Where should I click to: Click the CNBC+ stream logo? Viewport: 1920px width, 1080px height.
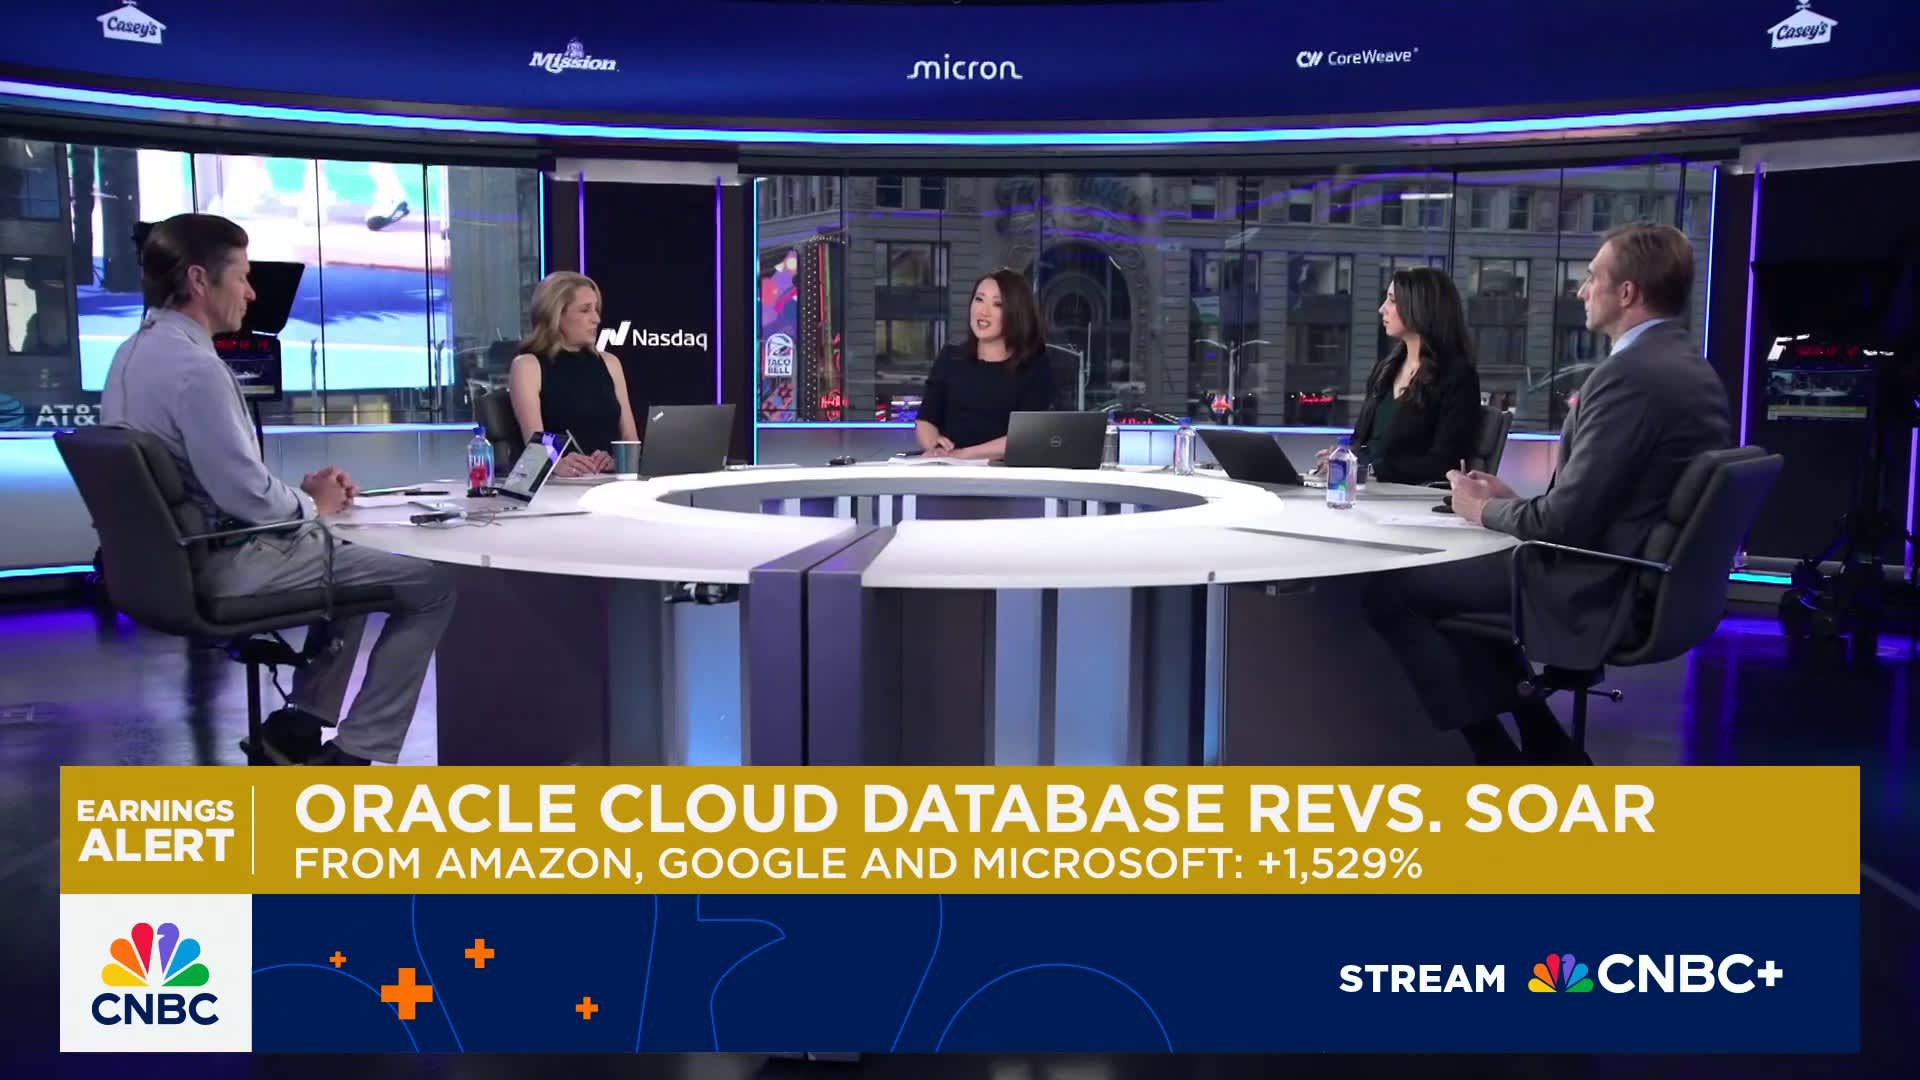point(1655,975)
